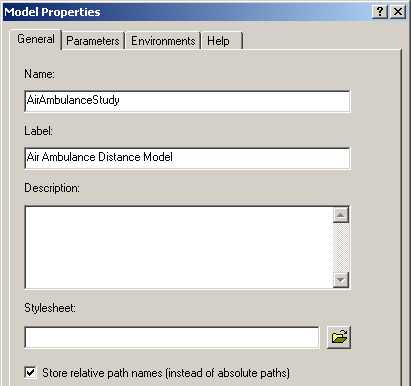
Task: Uncheck the Store relative path names checkbox
Action: (31, 372)
